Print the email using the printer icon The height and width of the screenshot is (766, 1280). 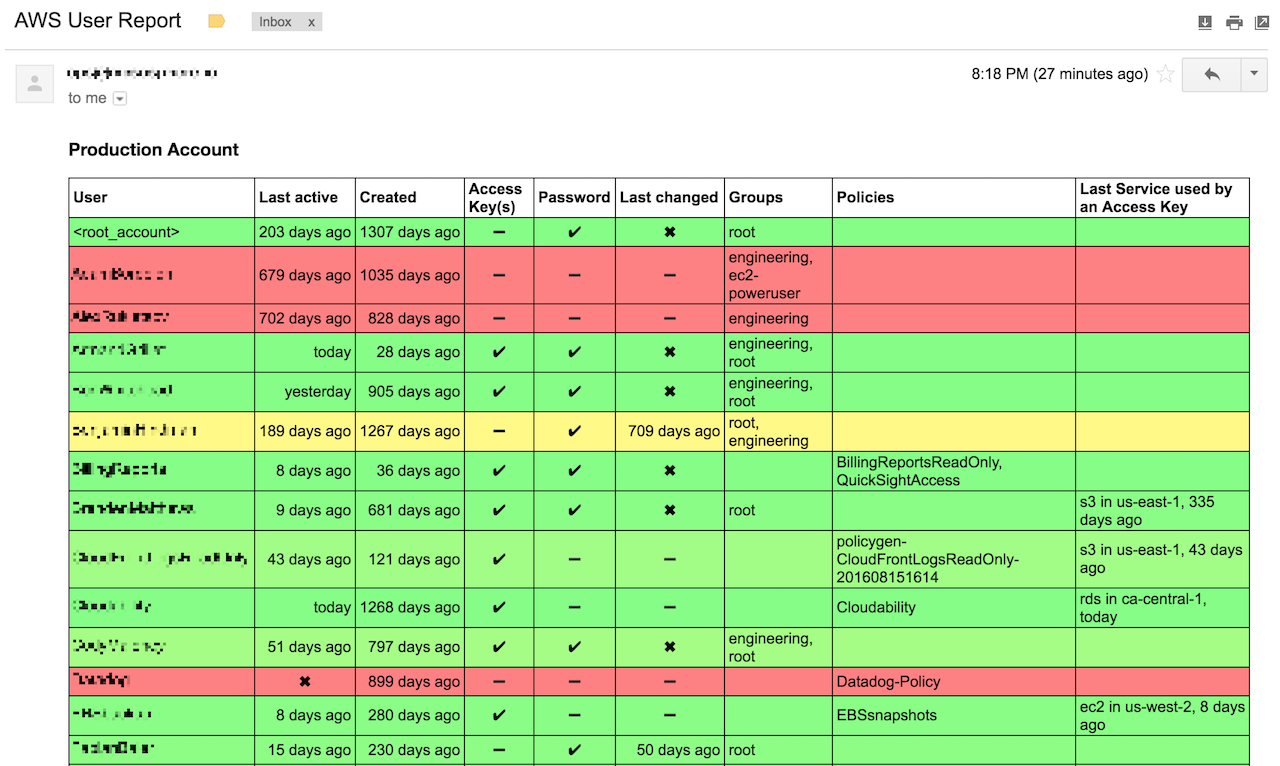coord(1234,23)
